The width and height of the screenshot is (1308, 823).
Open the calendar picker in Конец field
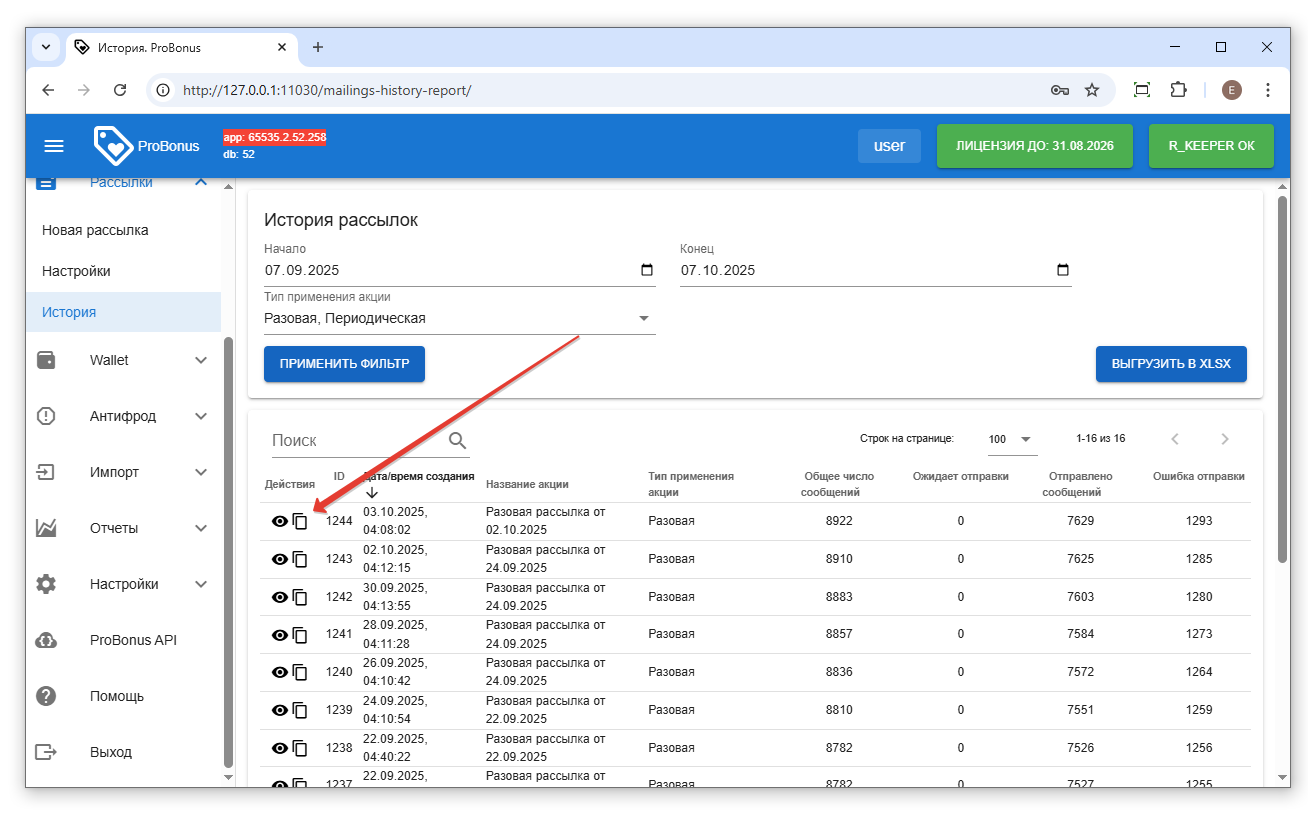(1062, 270)
